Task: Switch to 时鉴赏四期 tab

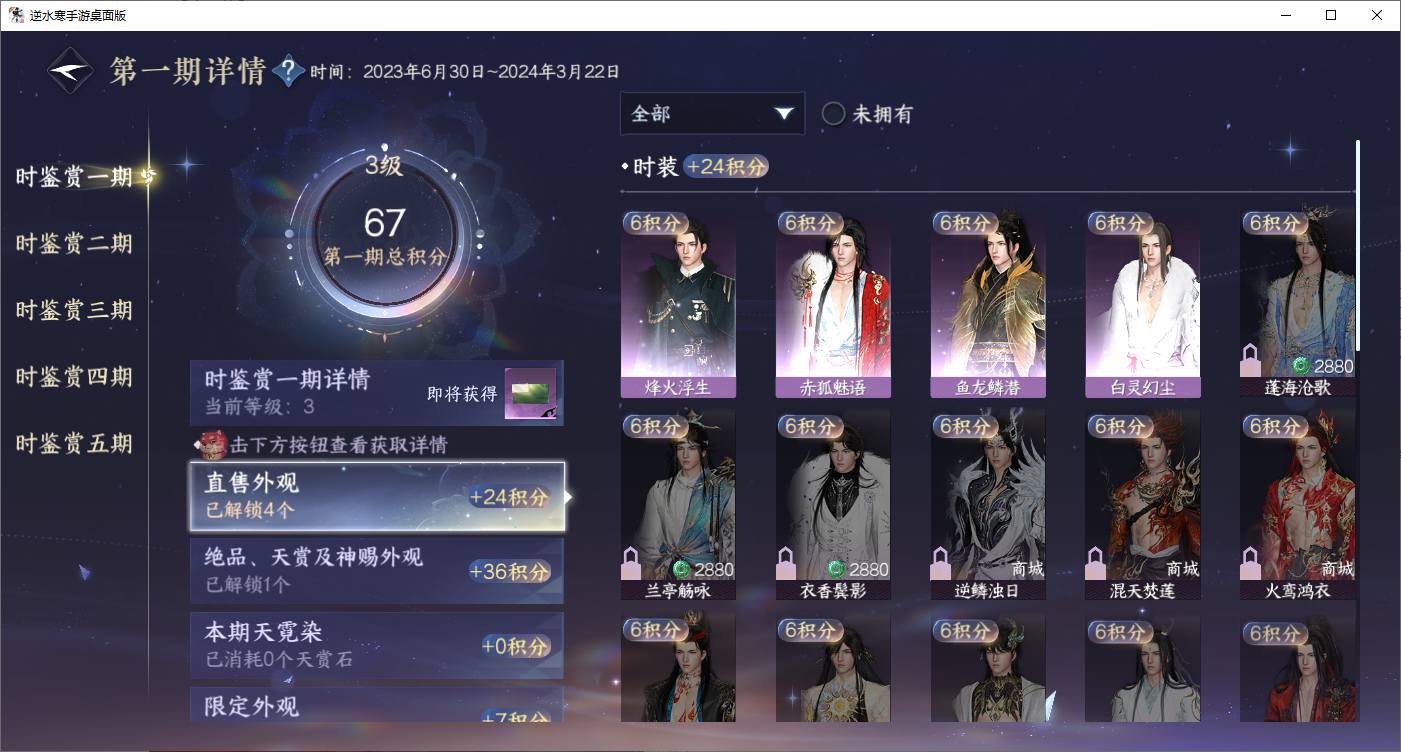Action: 74,377
